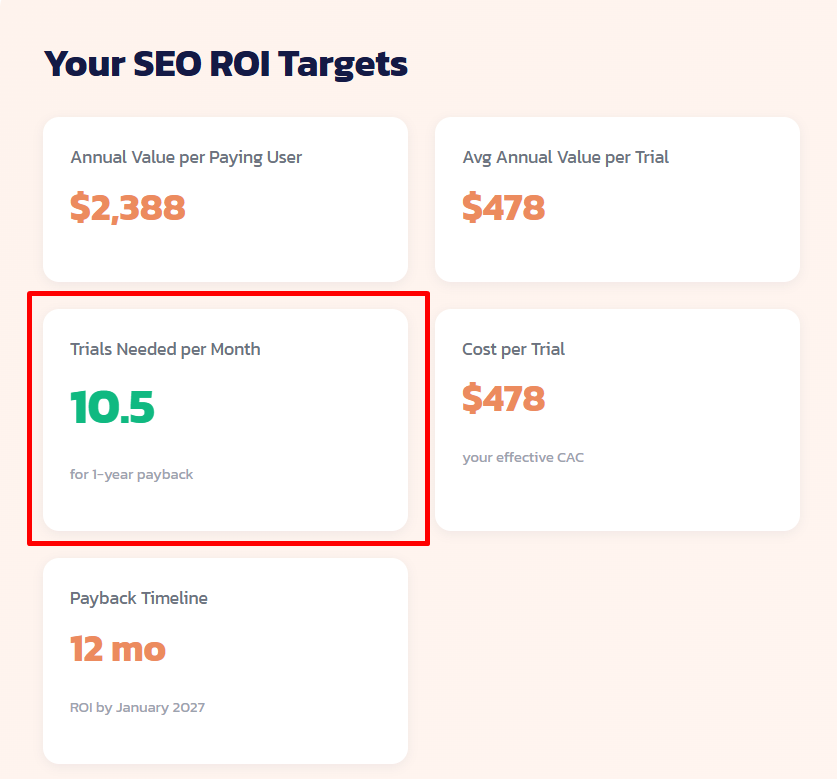Click the "your effective CAC" text
837x779 pixels.
click(523, 457)
